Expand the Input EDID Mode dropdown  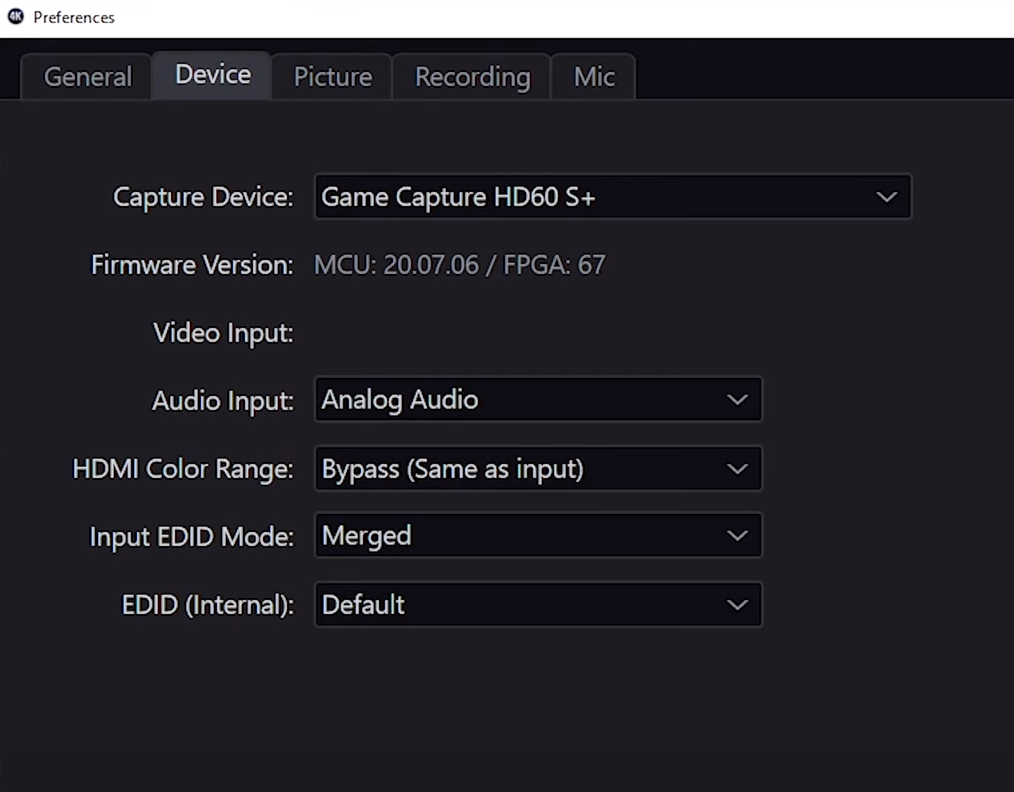tap(537, 535)
